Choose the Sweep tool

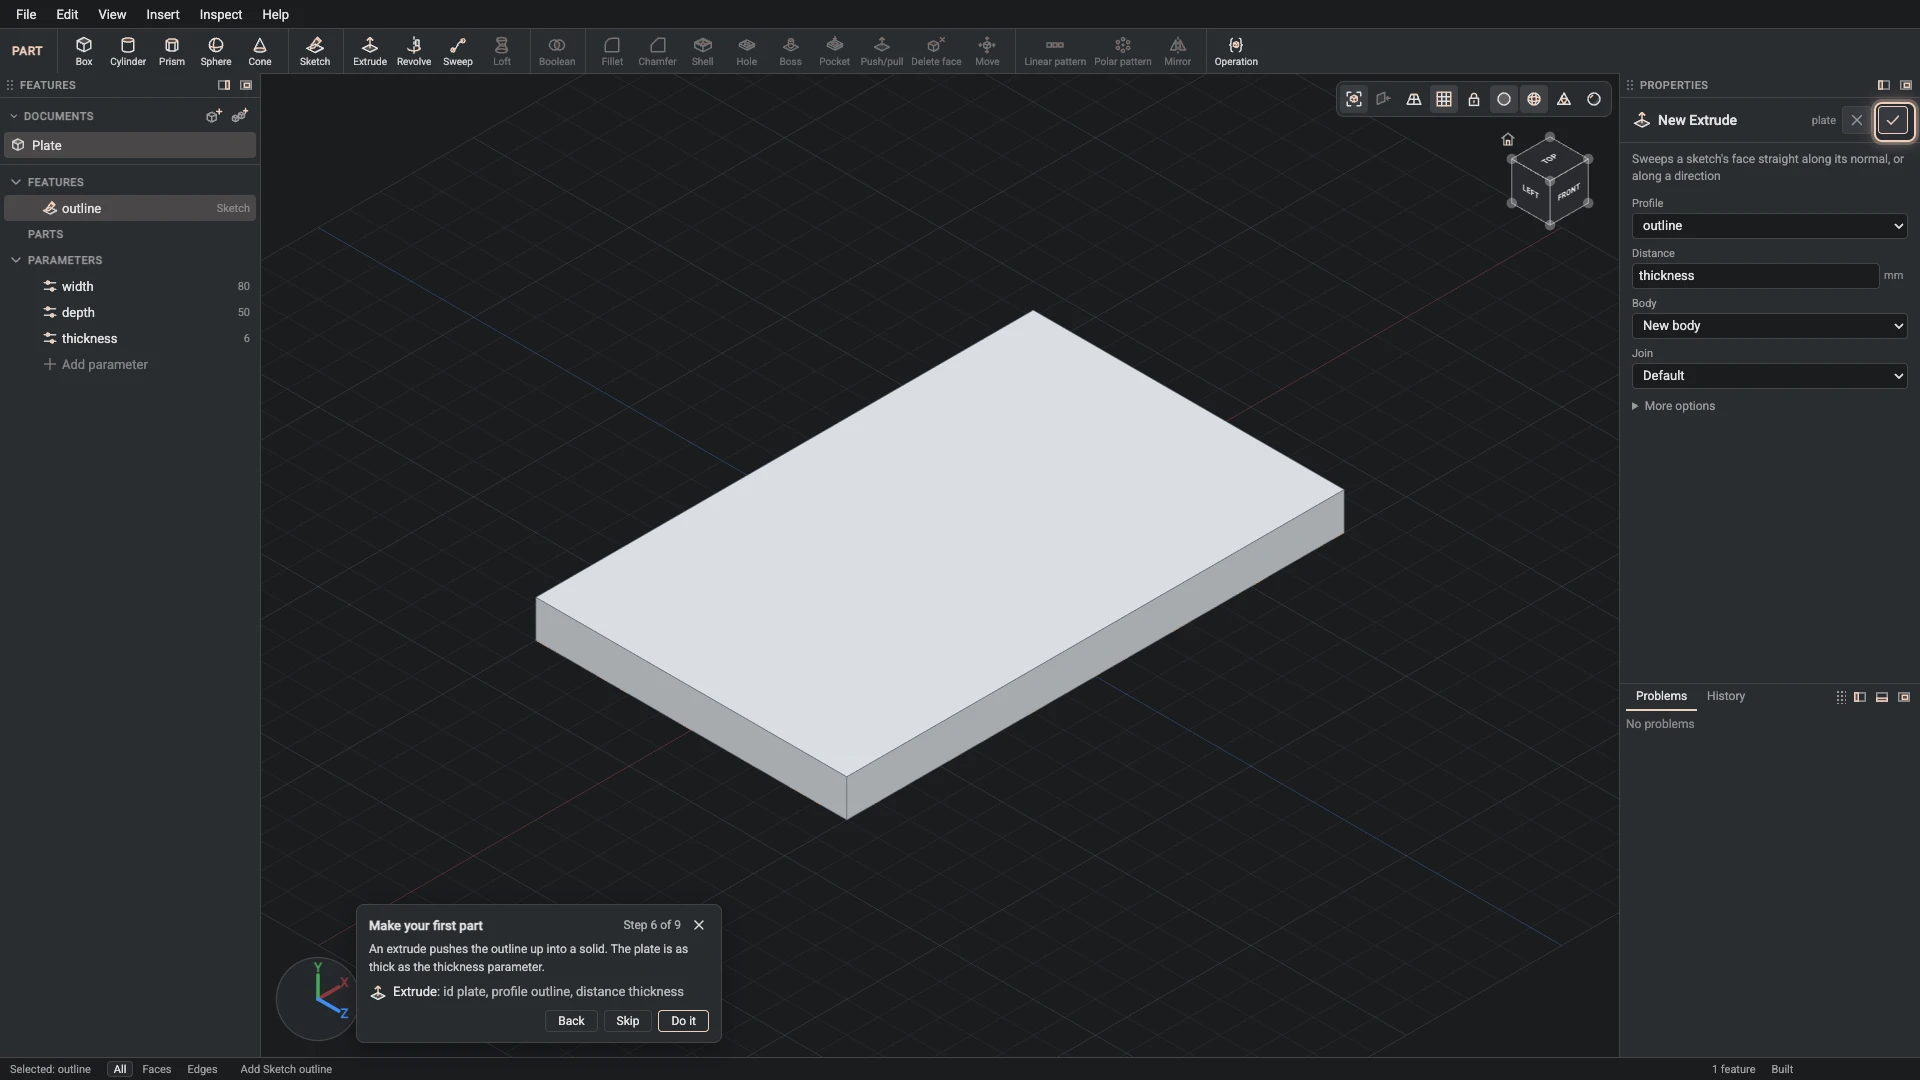coord(458,51)
